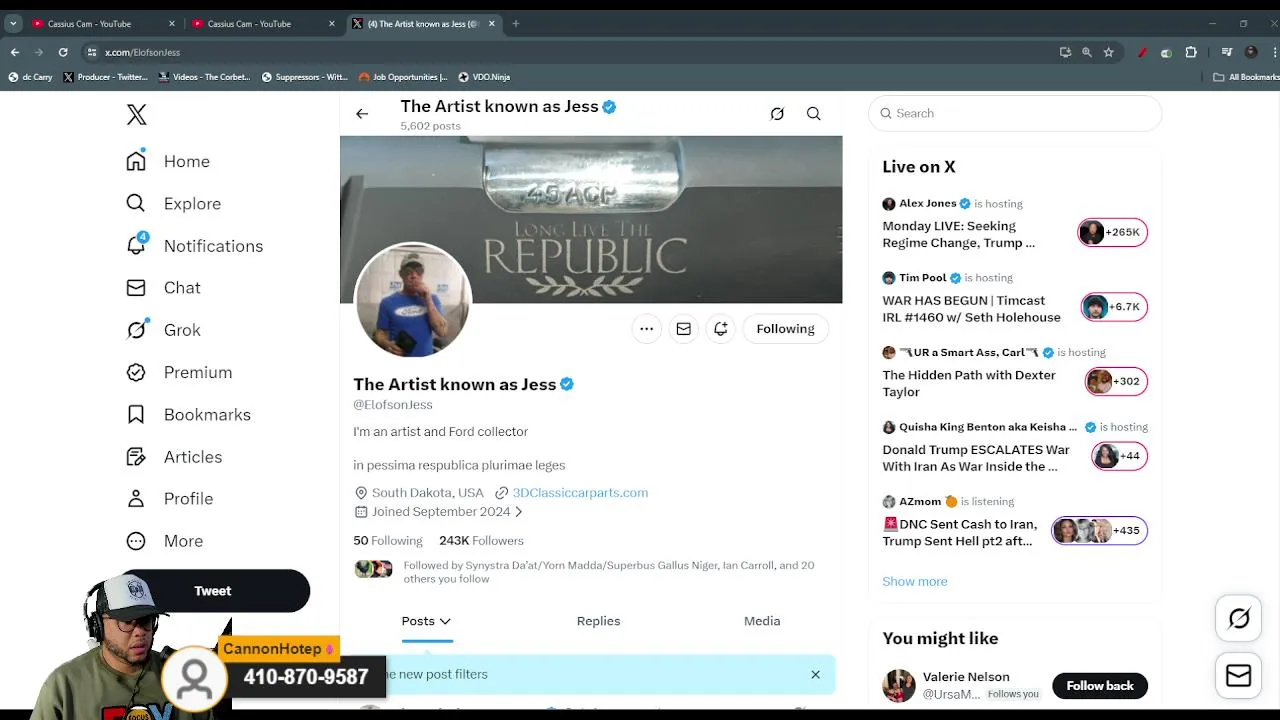Click the X Search input field

coord(1015,113)
